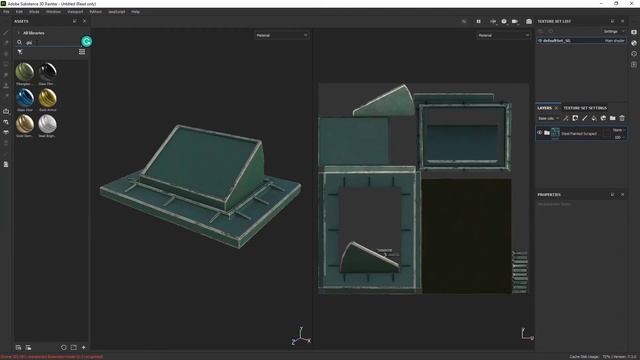Open Texture Set List Settings dropdown
Image resolution: width=640 pixels, height=360 pixels.
click(x=613, y=31)
